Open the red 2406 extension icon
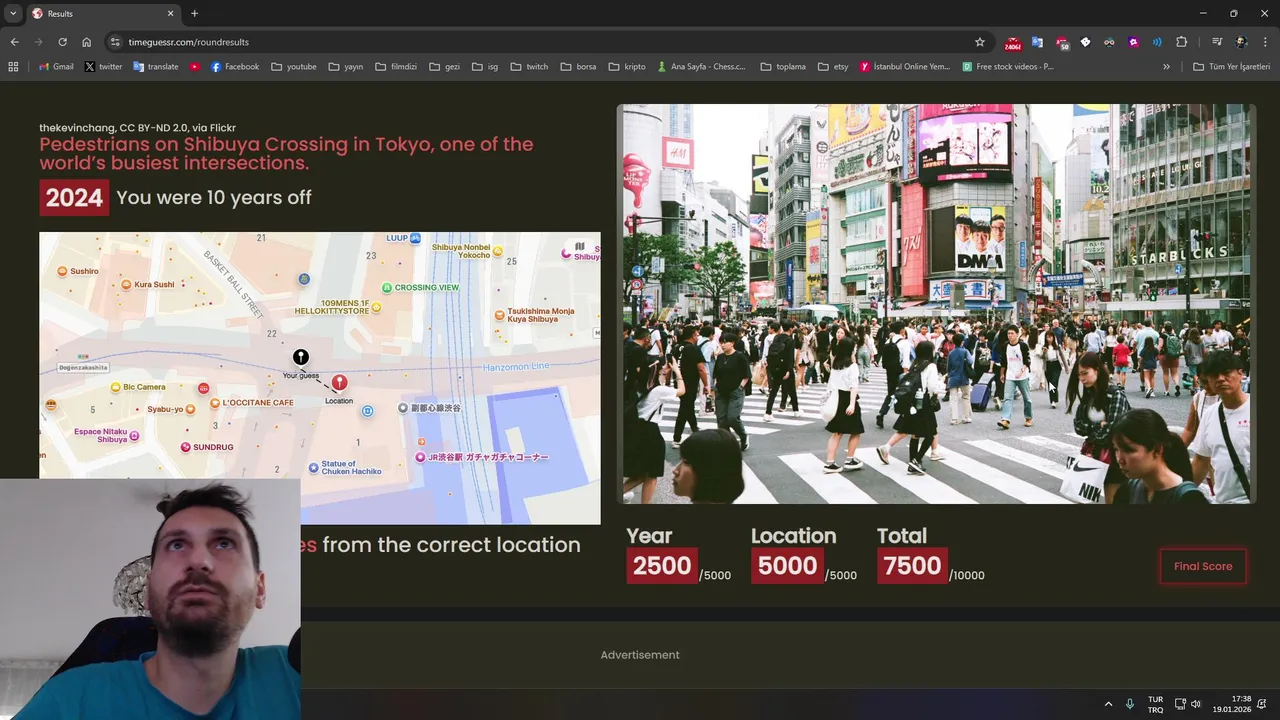Screen dimensions: 1280x720 (x=1013, y=42)
